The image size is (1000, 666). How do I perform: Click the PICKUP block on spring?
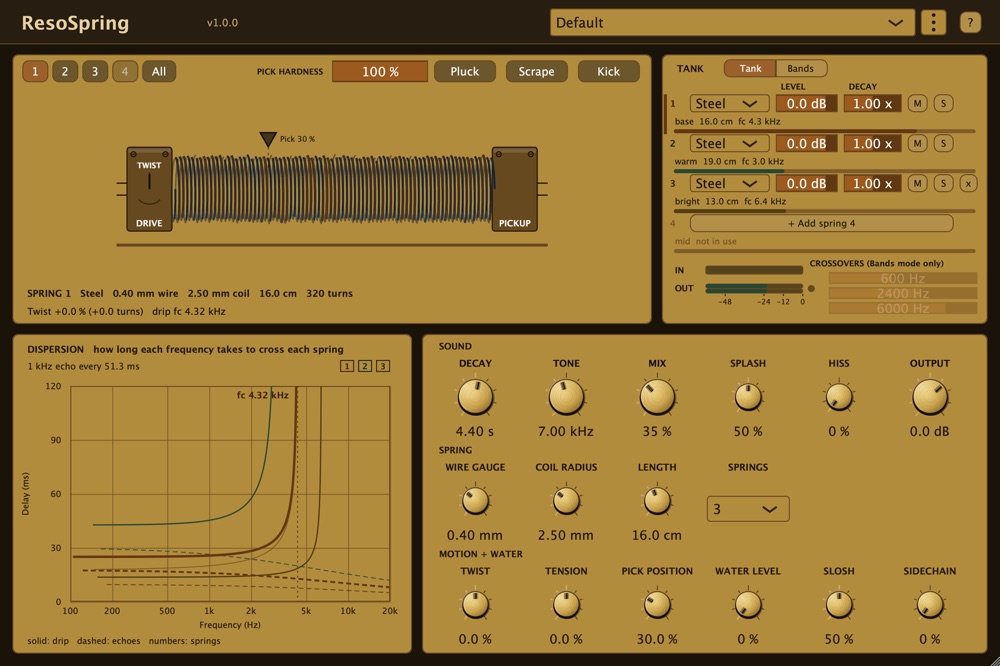point(514,189)
